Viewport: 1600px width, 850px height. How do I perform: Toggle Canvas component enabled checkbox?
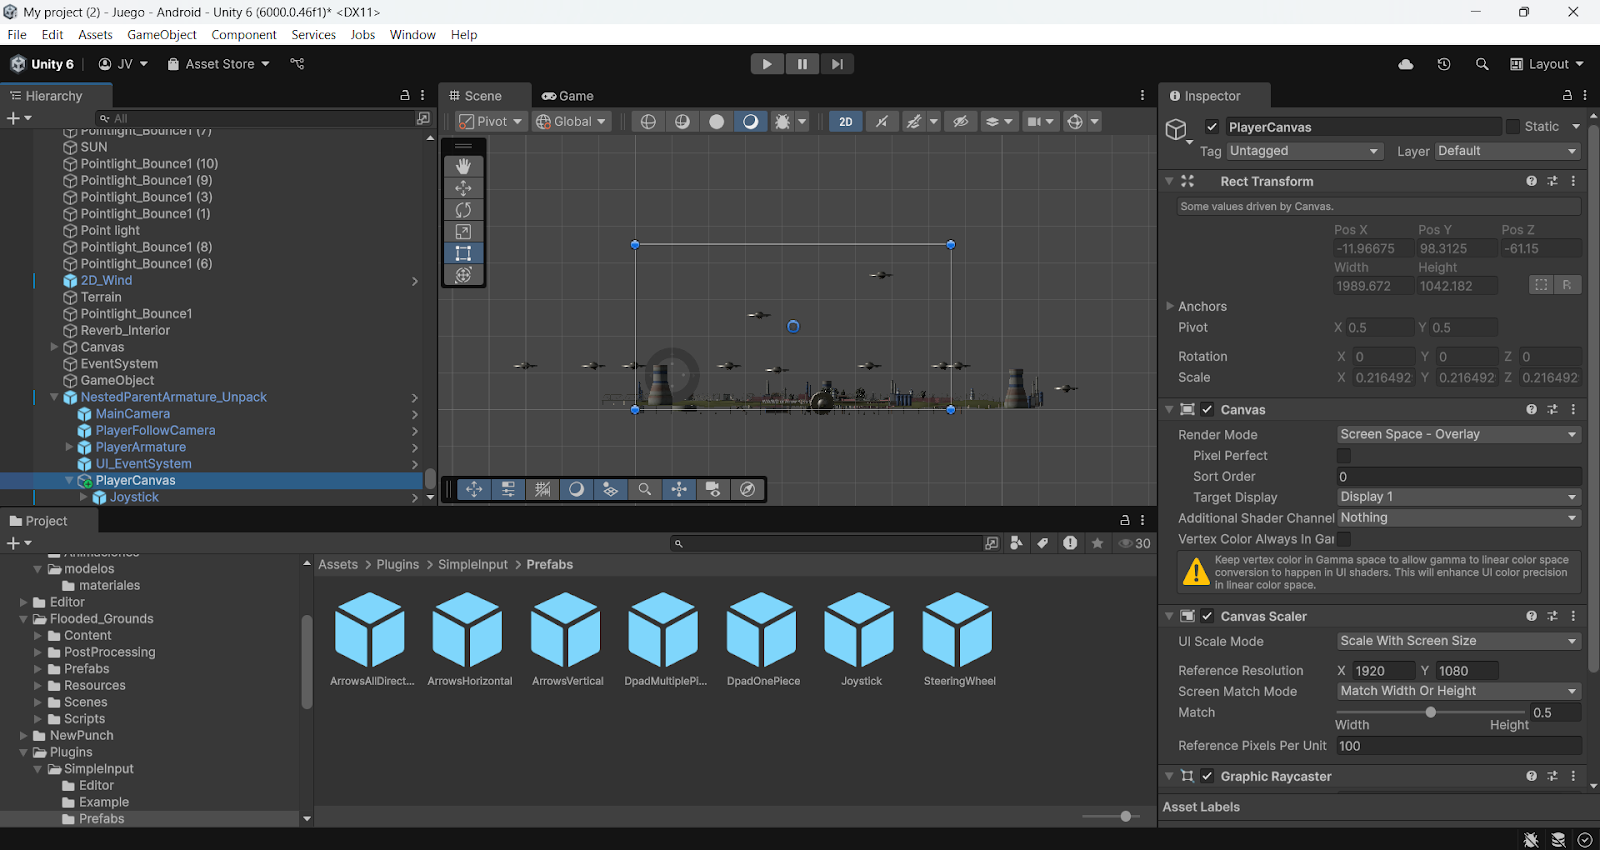[1207, 410]
